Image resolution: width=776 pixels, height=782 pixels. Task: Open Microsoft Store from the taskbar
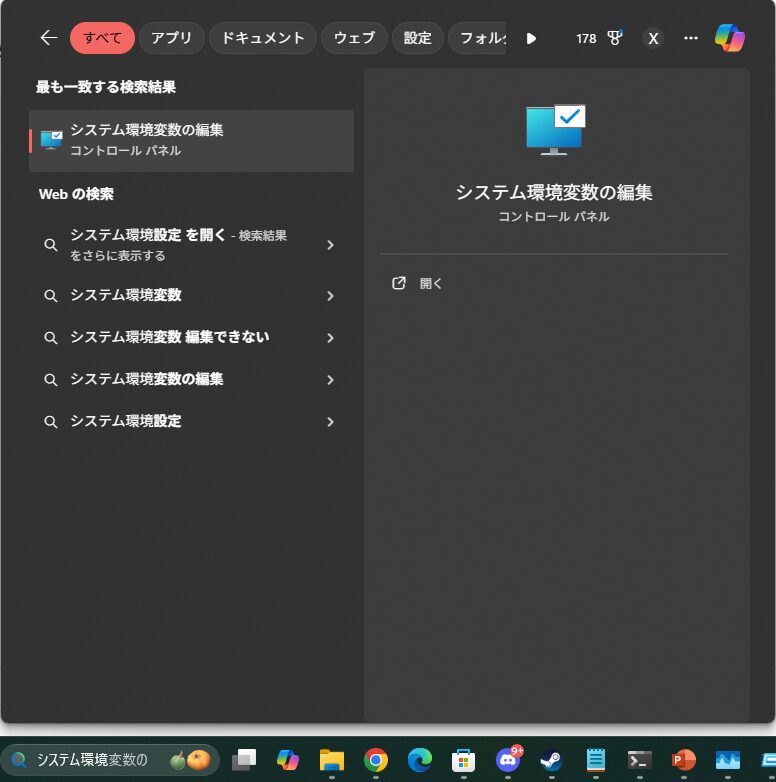coord(463,760)
